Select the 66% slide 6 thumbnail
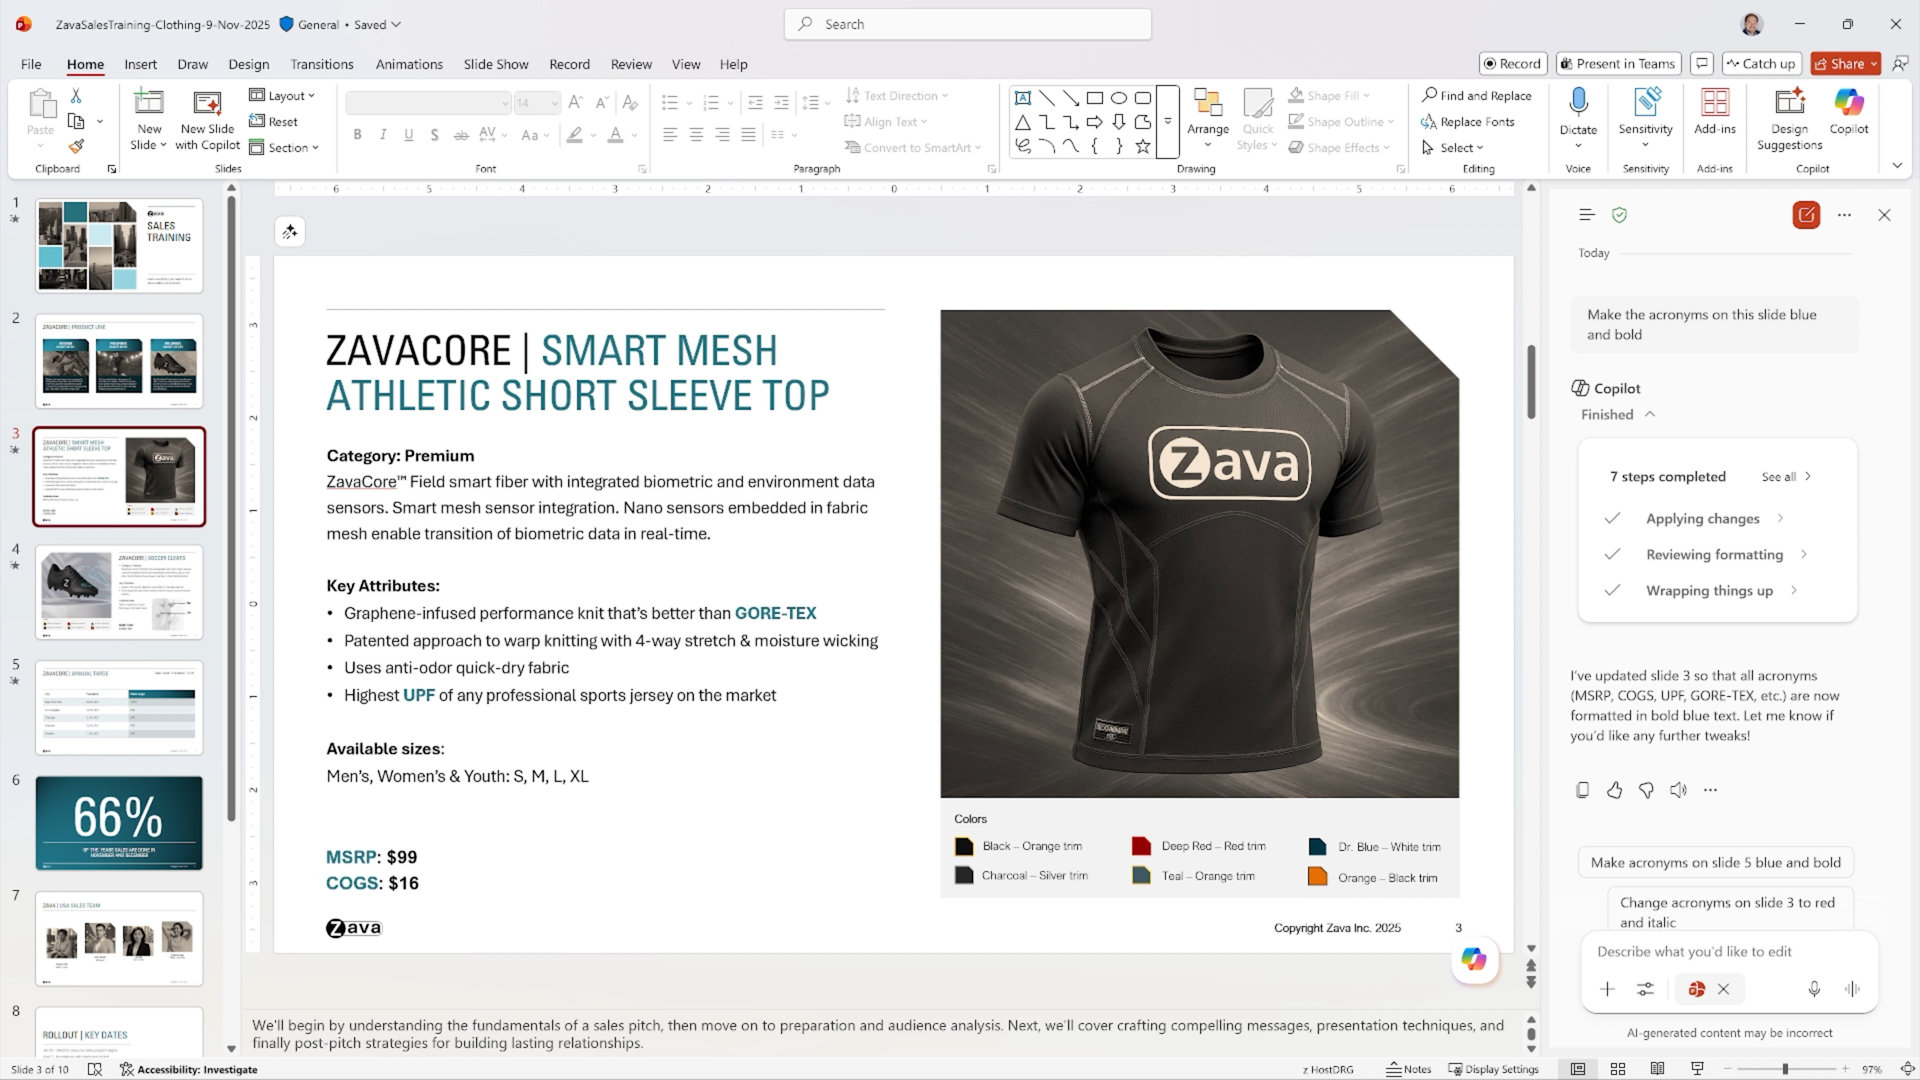This screenshot has width=1920, height=1080. (119, 822)
